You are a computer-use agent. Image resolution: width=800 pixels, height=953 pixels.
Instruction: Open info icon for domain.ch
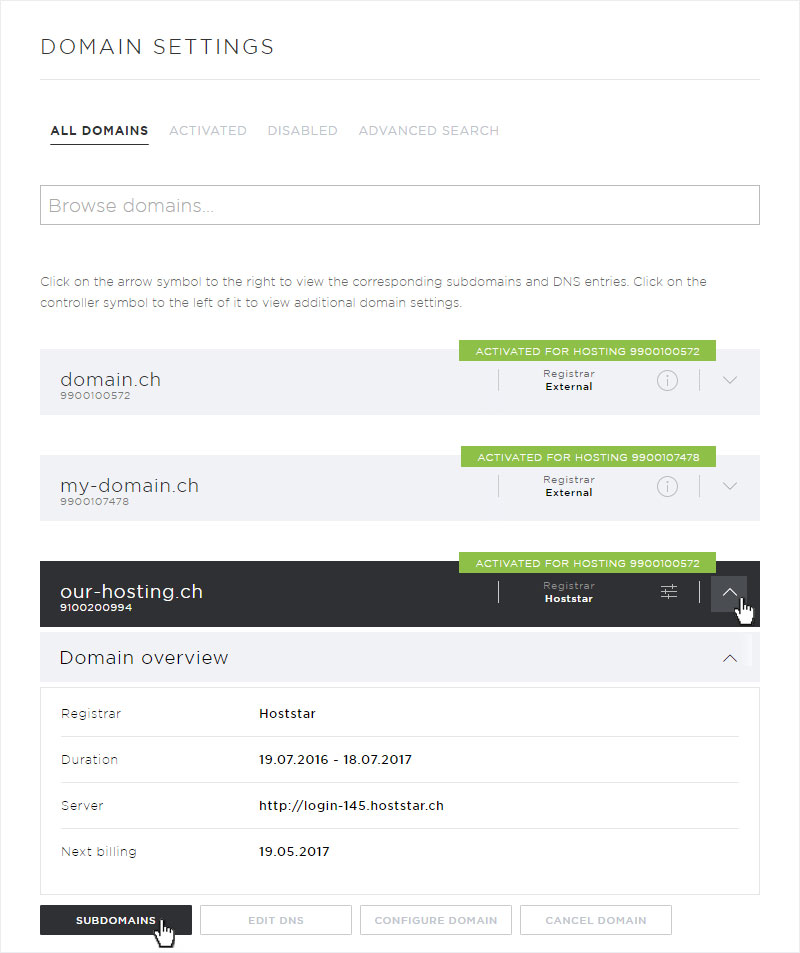click(667, 380)
